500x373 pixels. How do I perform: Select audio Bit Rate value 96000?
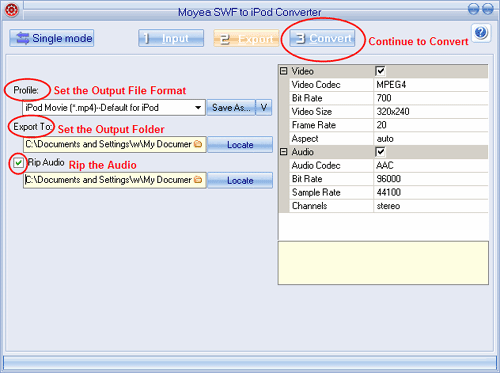[431, 179]
